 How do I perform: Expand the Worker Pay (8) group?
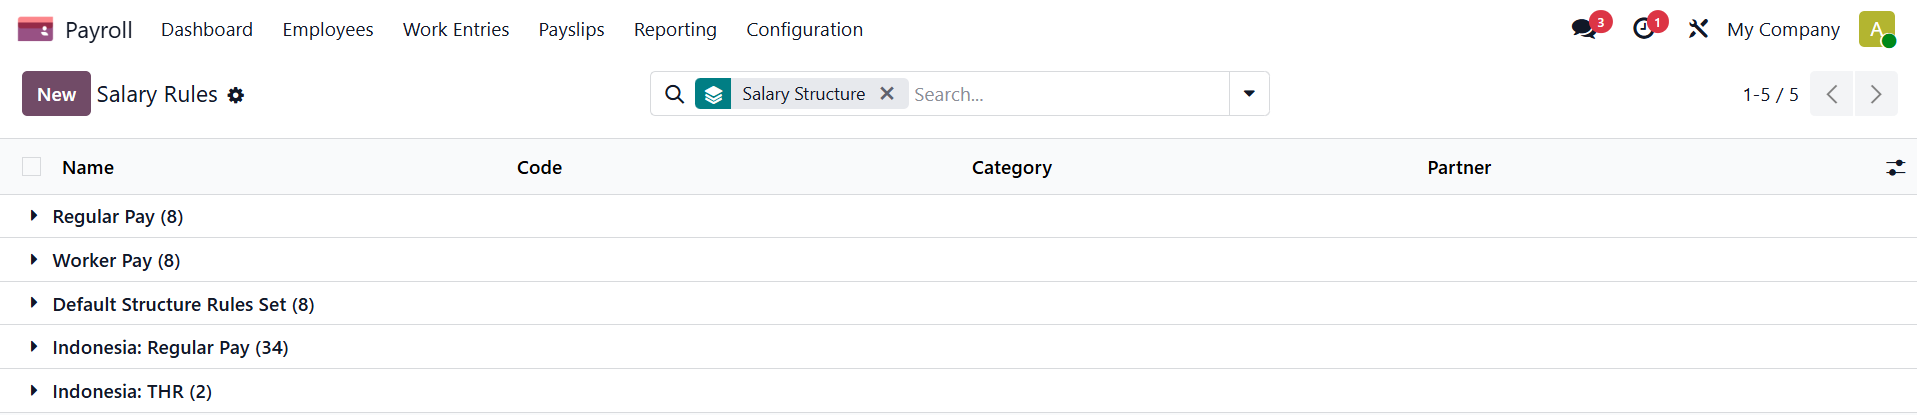click(x=116, y=260)
